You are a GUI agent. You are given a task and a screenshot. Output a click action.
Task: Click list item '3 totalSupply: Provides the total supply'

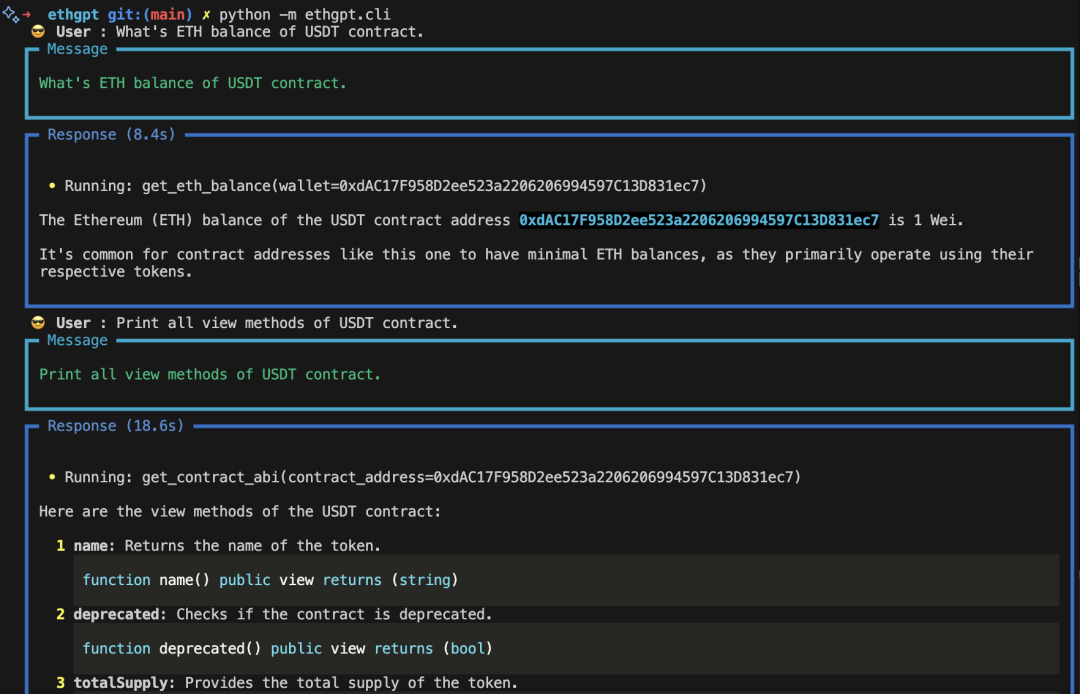point(287,683)
